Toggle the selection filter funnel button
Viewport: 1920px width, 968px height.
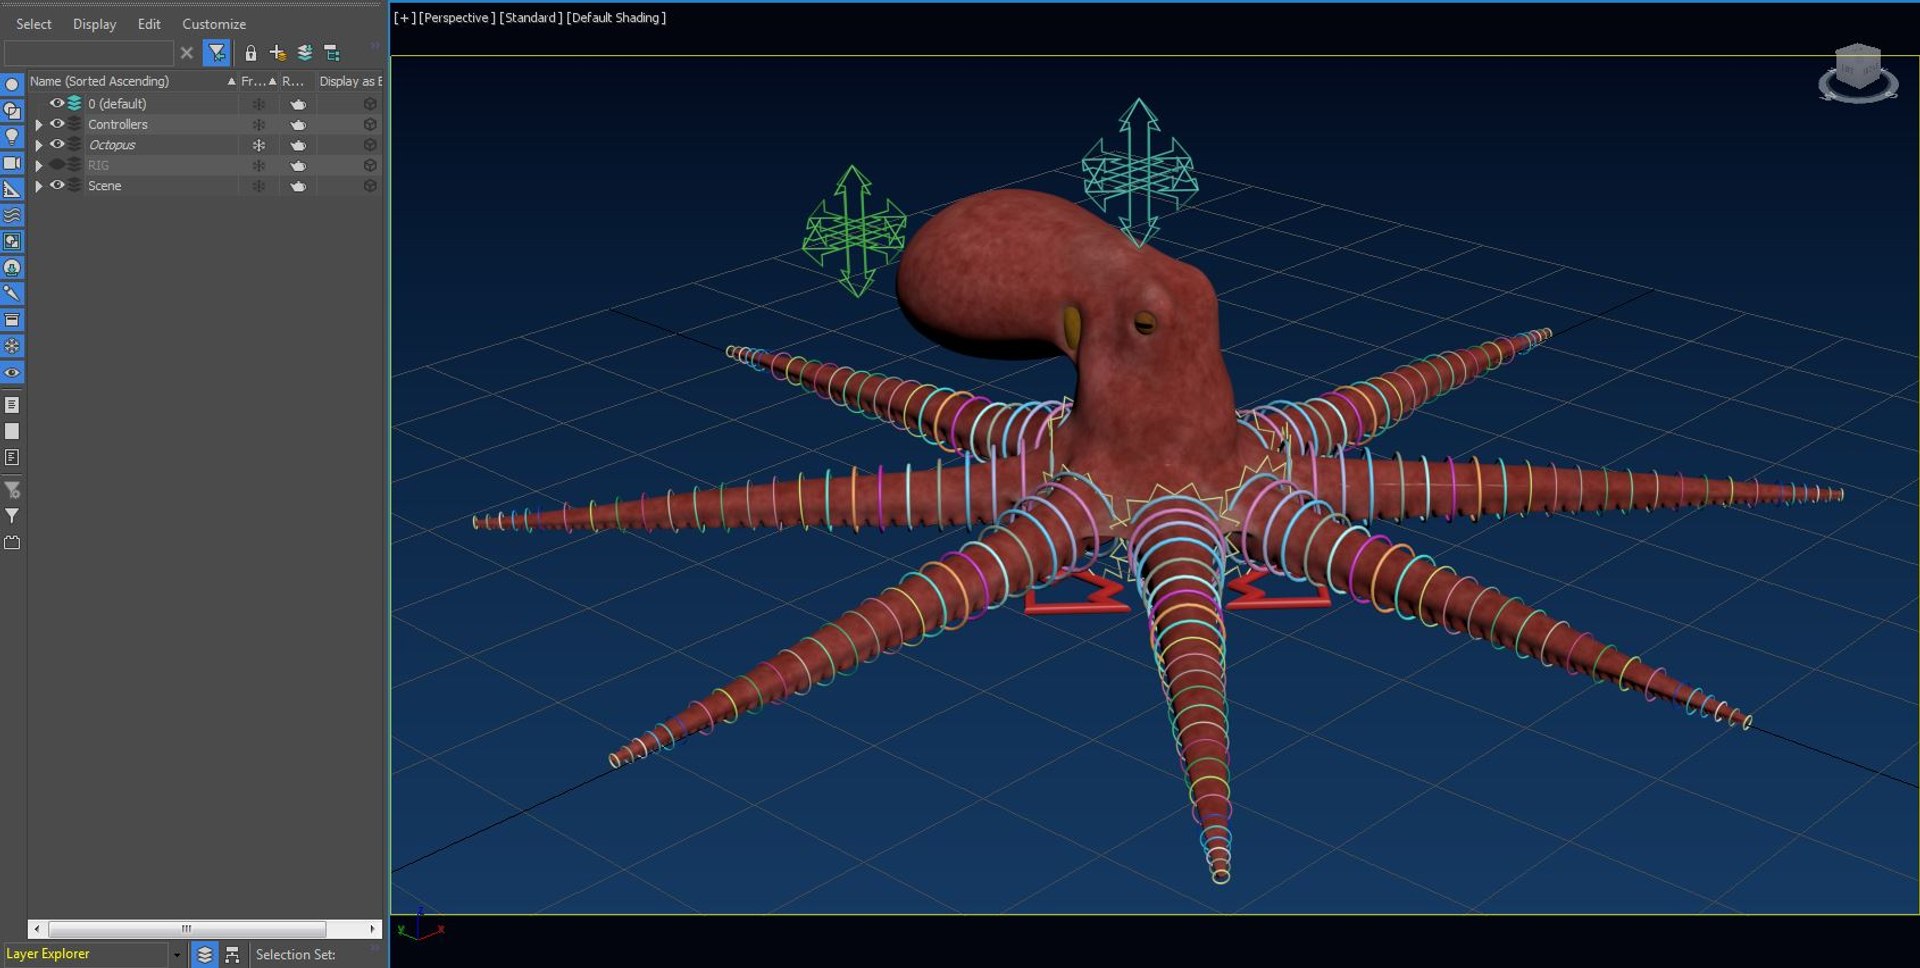[x=216, y=53]
